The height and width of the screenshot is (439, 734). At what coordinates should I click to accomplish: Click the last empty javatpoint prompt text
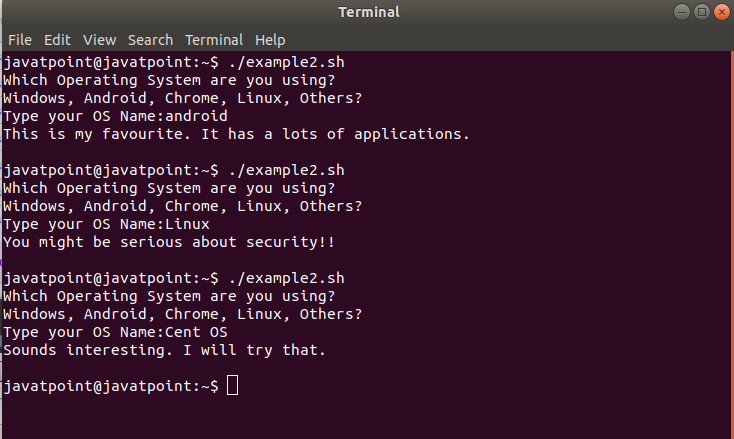click(110, 386)
